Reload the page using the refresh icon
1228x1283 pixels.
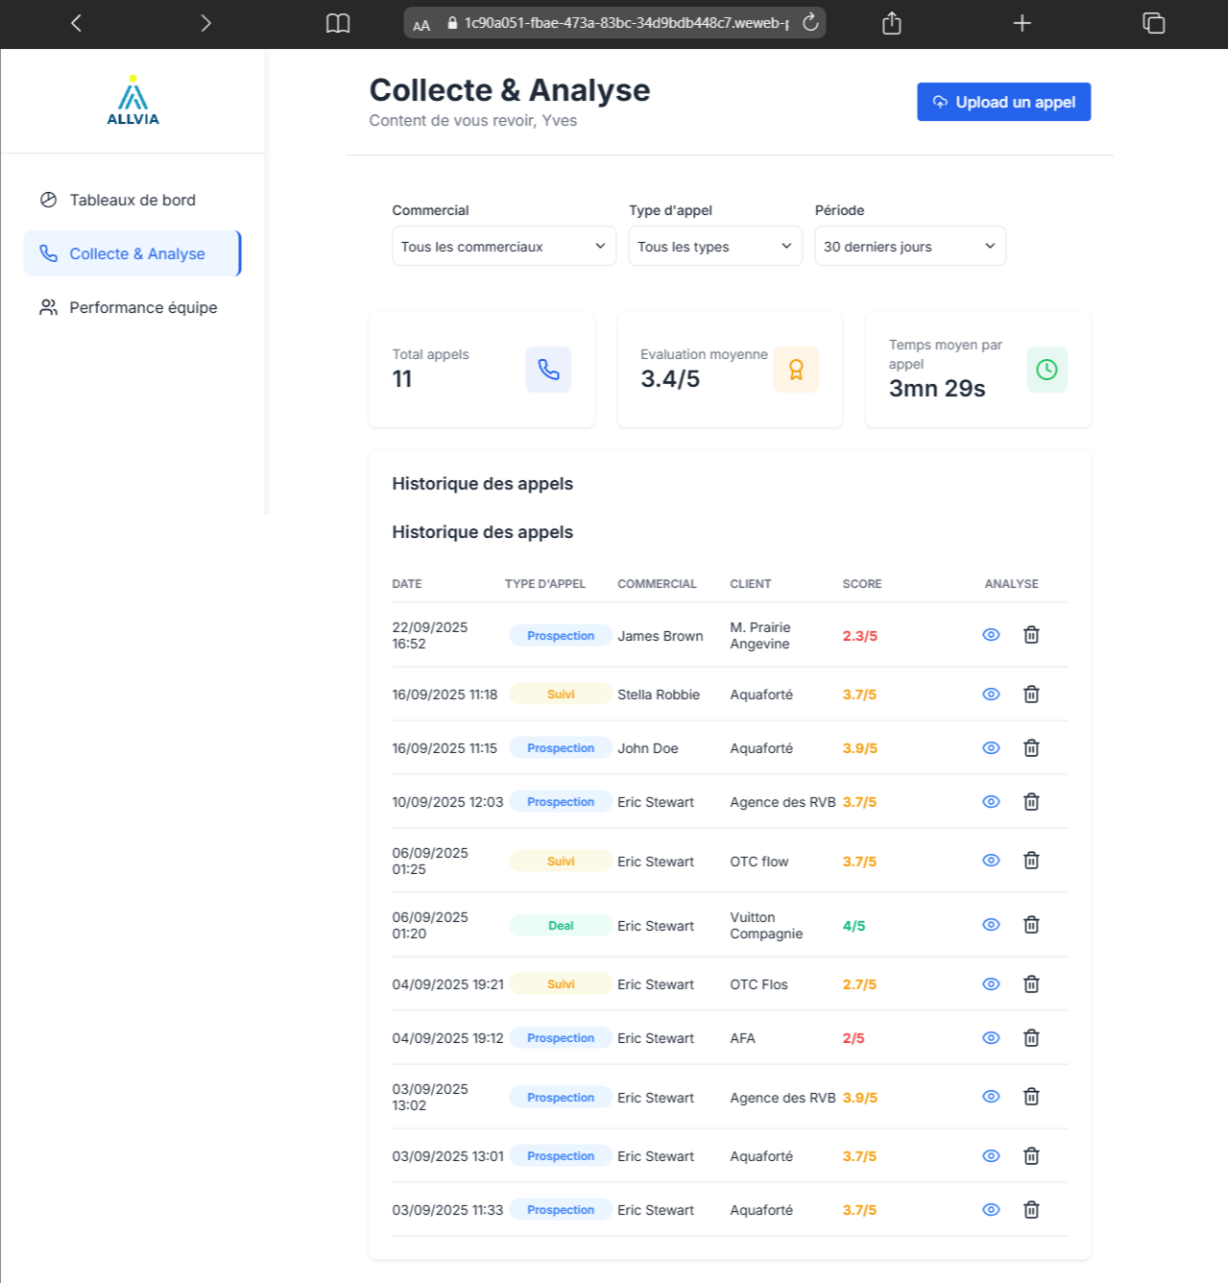810,23
